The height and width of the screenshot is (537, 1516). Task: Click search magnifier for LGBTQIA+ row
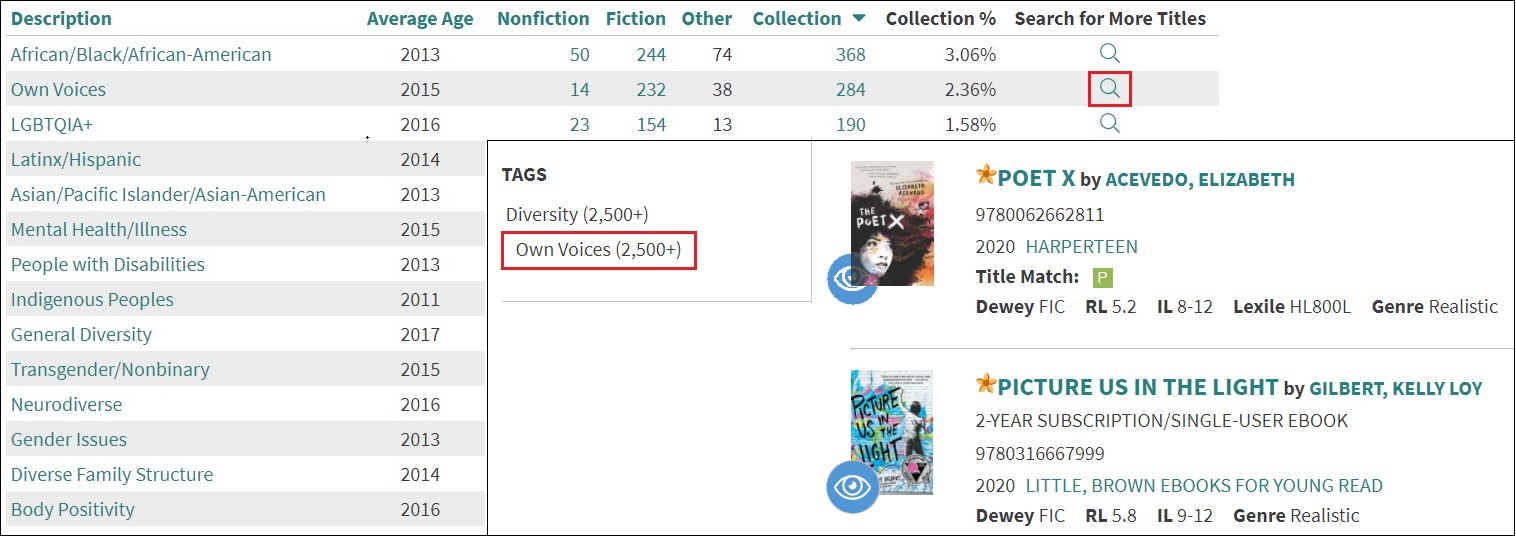click(1109, 123)
